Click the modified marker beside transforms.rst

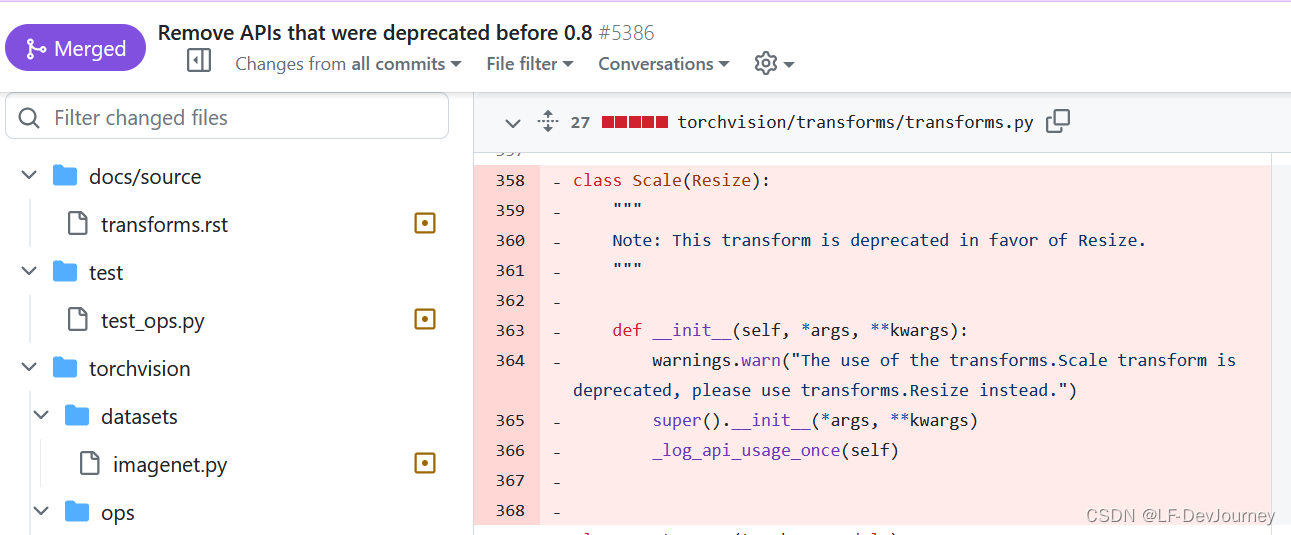[425, 224]
